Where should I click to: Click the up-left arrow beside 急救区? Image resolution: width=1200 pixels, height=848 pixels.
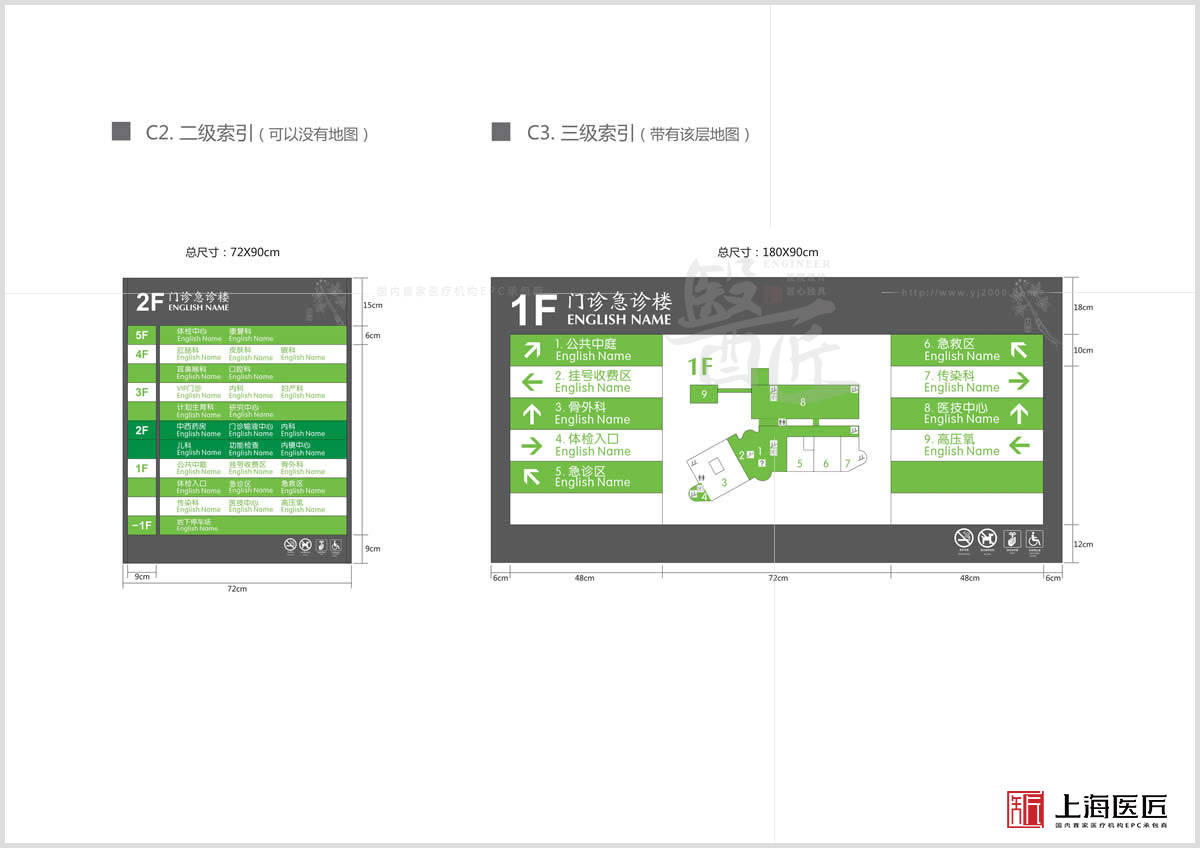pyautogui.click(x=1019, y=349)
